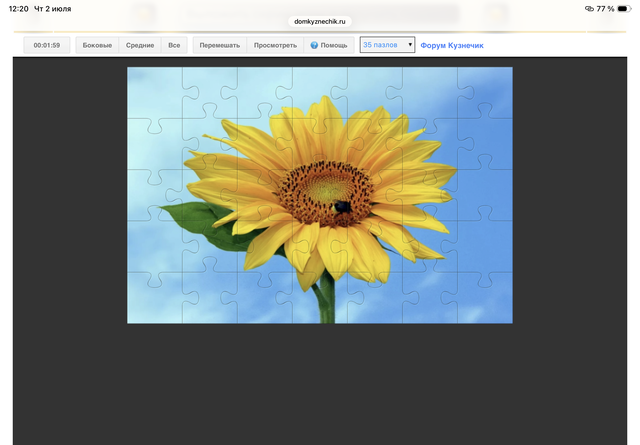Click the 00:01:59 puzzle timer
640x445 pixels.
pos(47,45)
